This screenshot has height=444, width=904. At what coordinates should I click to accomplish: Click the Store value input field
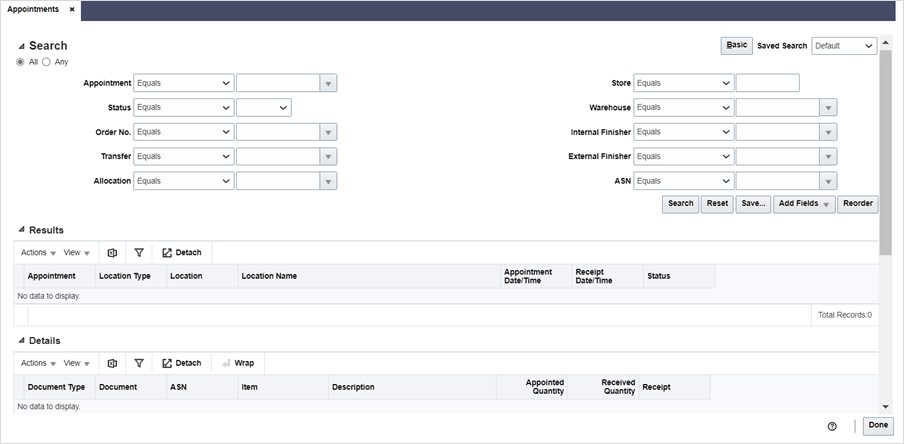(x=767, y=83)
